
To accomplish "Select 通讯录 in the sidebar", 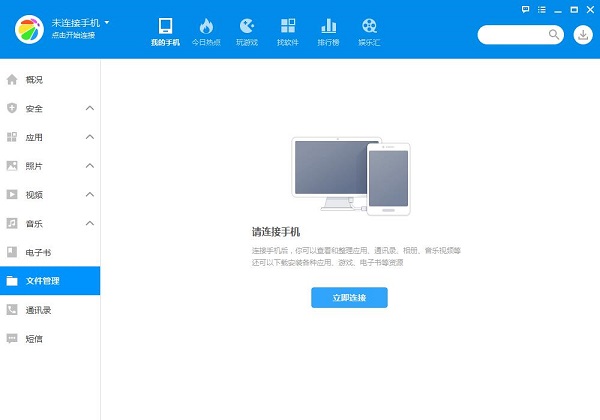I will click(38, 310).
